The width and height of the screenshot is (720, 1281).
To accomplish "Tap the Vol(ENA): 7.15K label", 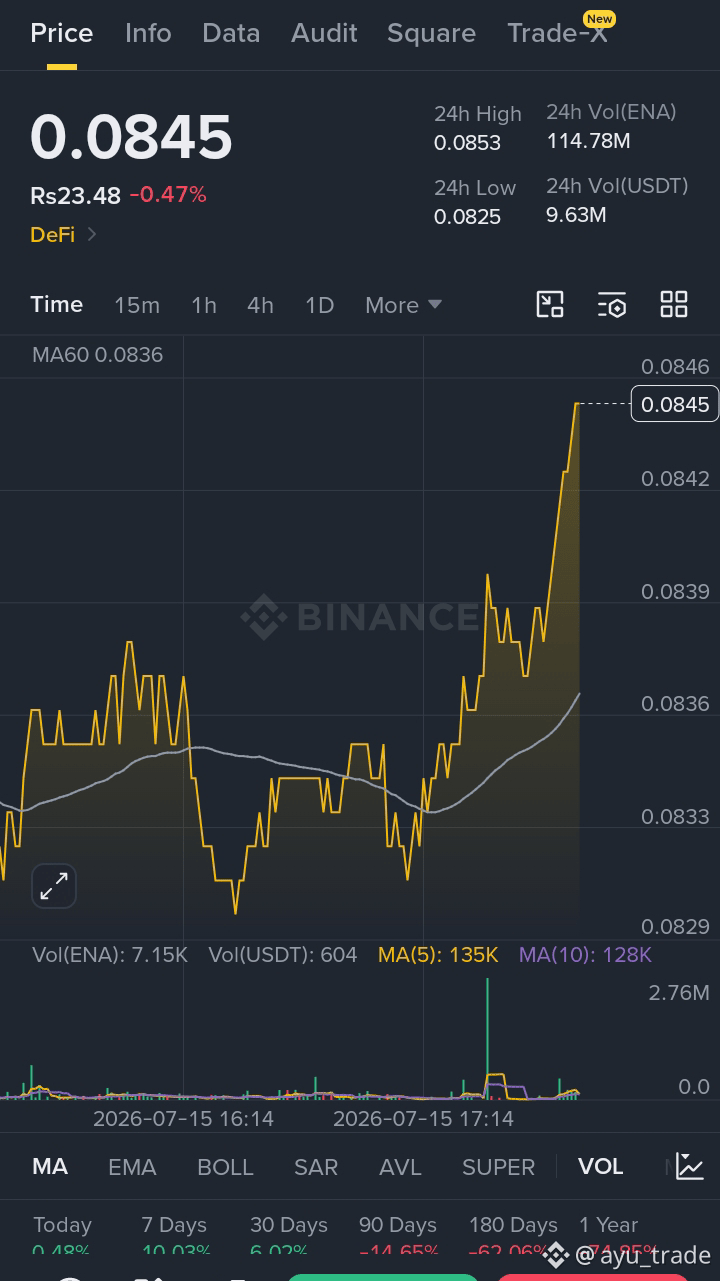I will (110, 955).
